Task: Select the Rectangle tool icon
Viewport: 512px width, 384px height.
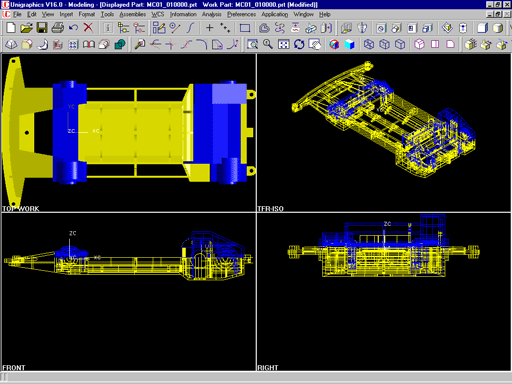Action: point(245,28)
